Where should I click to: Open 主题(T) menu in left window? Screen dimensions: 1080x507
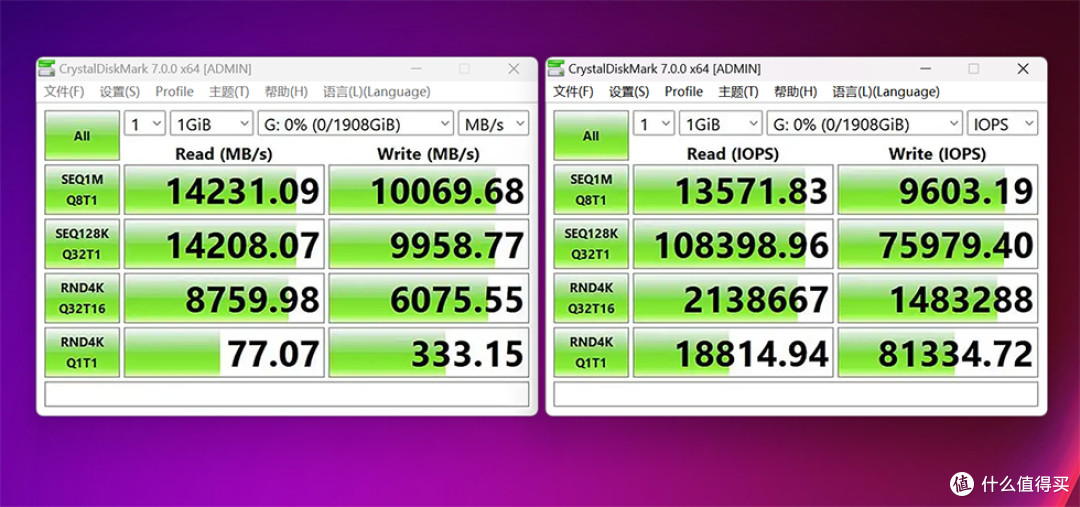click(x=229, y=92)
